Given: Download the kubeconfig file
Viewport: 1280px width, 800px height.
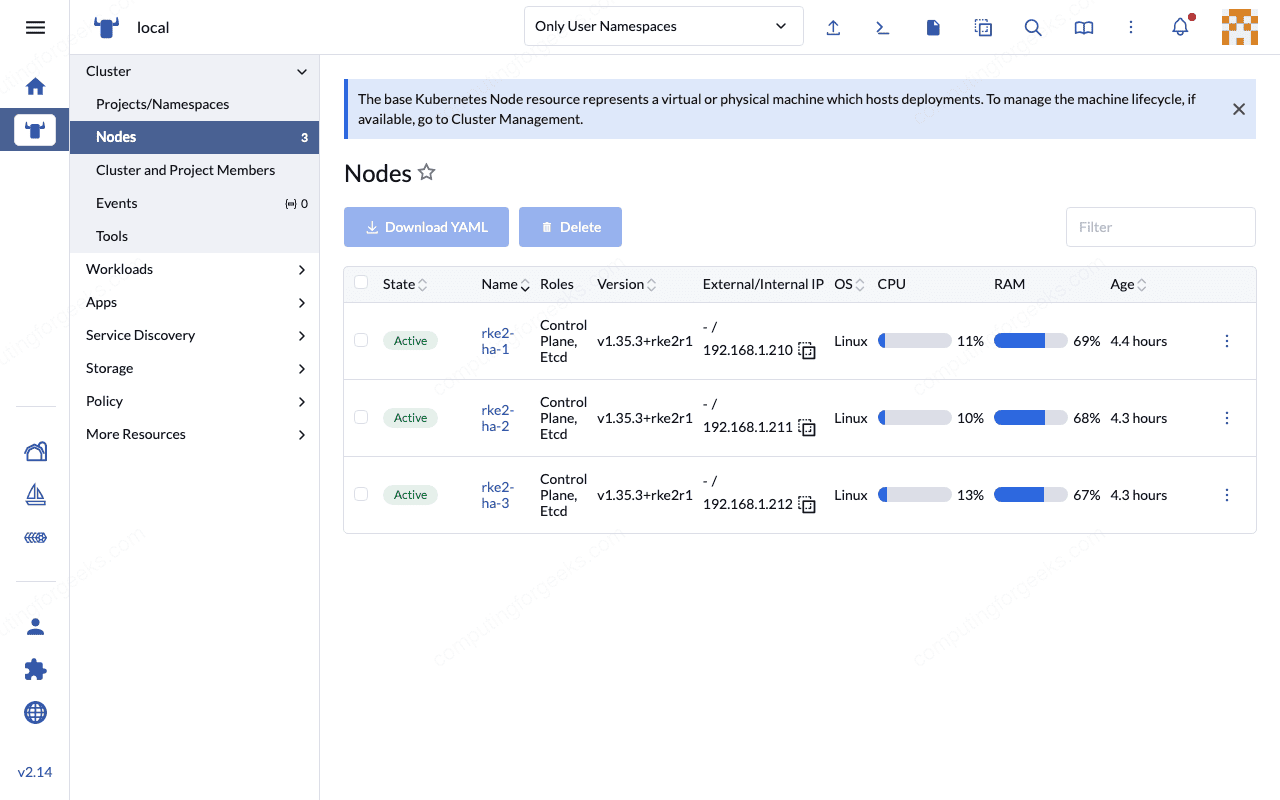Looking at the screenshot, I should 933,27.
